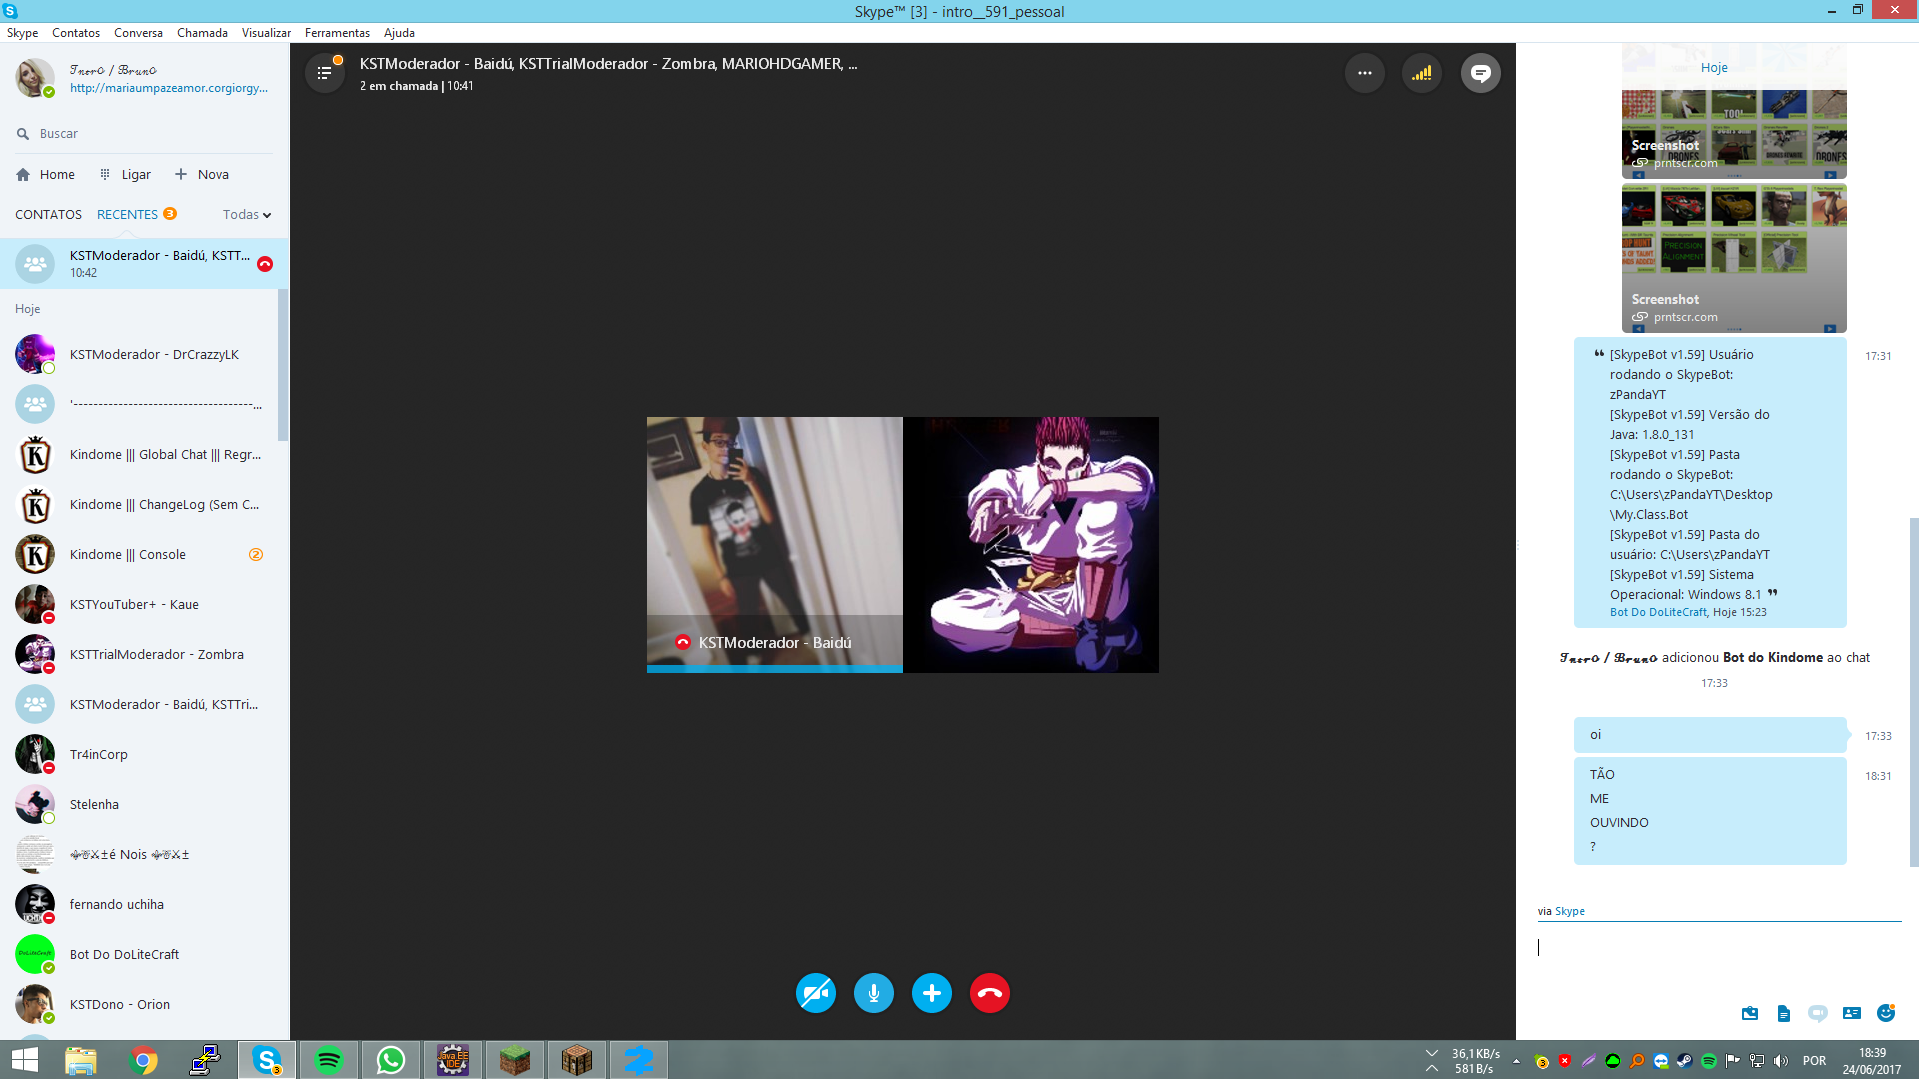The height and width of the screenshot is (1079, 1919).
Task: Switch to the RECENTES tab
Action: pos(127,214)
